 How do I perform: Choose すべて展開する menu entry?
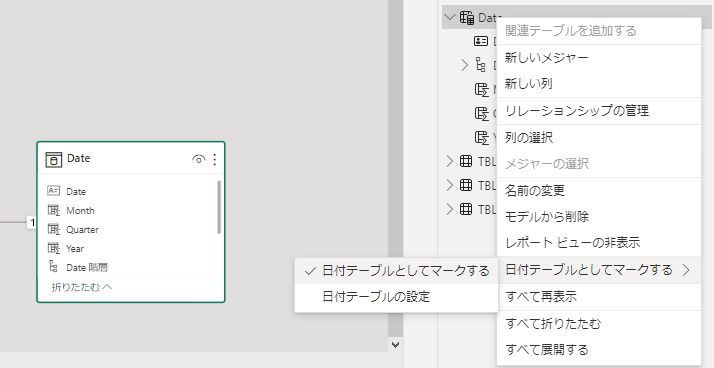598,350
